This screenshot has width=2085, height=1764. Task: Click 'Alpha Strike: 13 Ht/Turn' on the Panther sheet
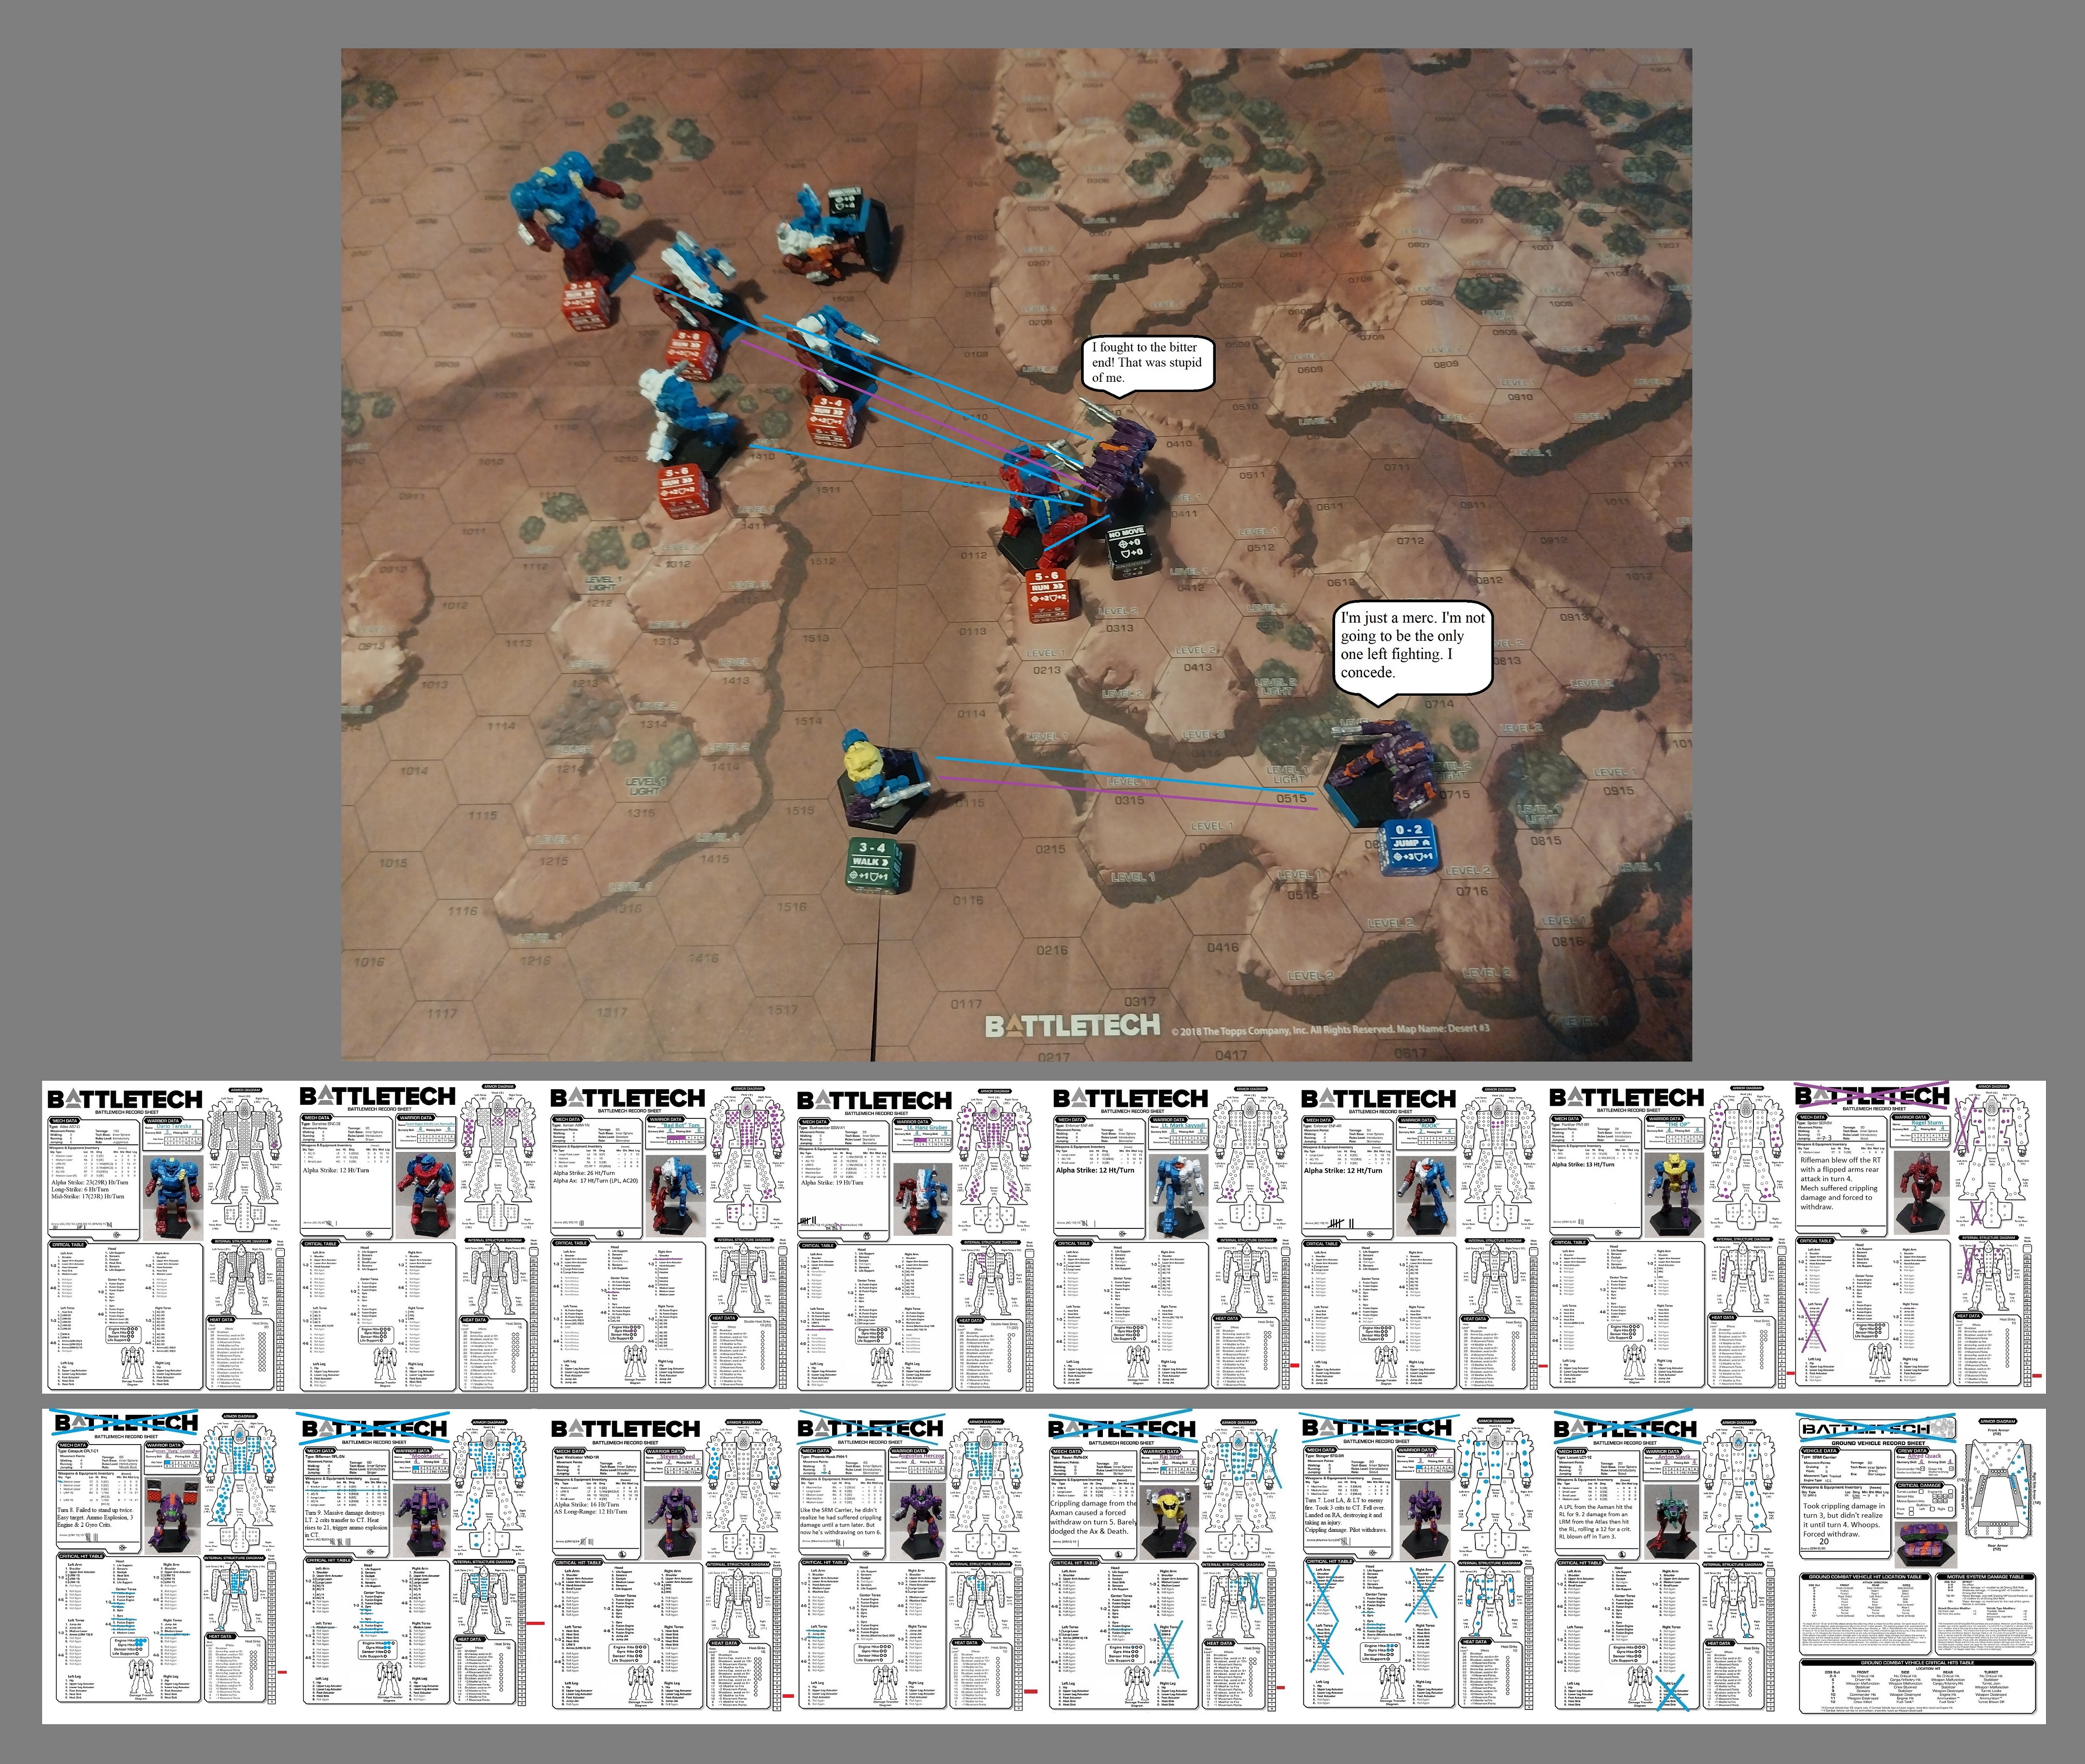[x=1582, y=1164]
